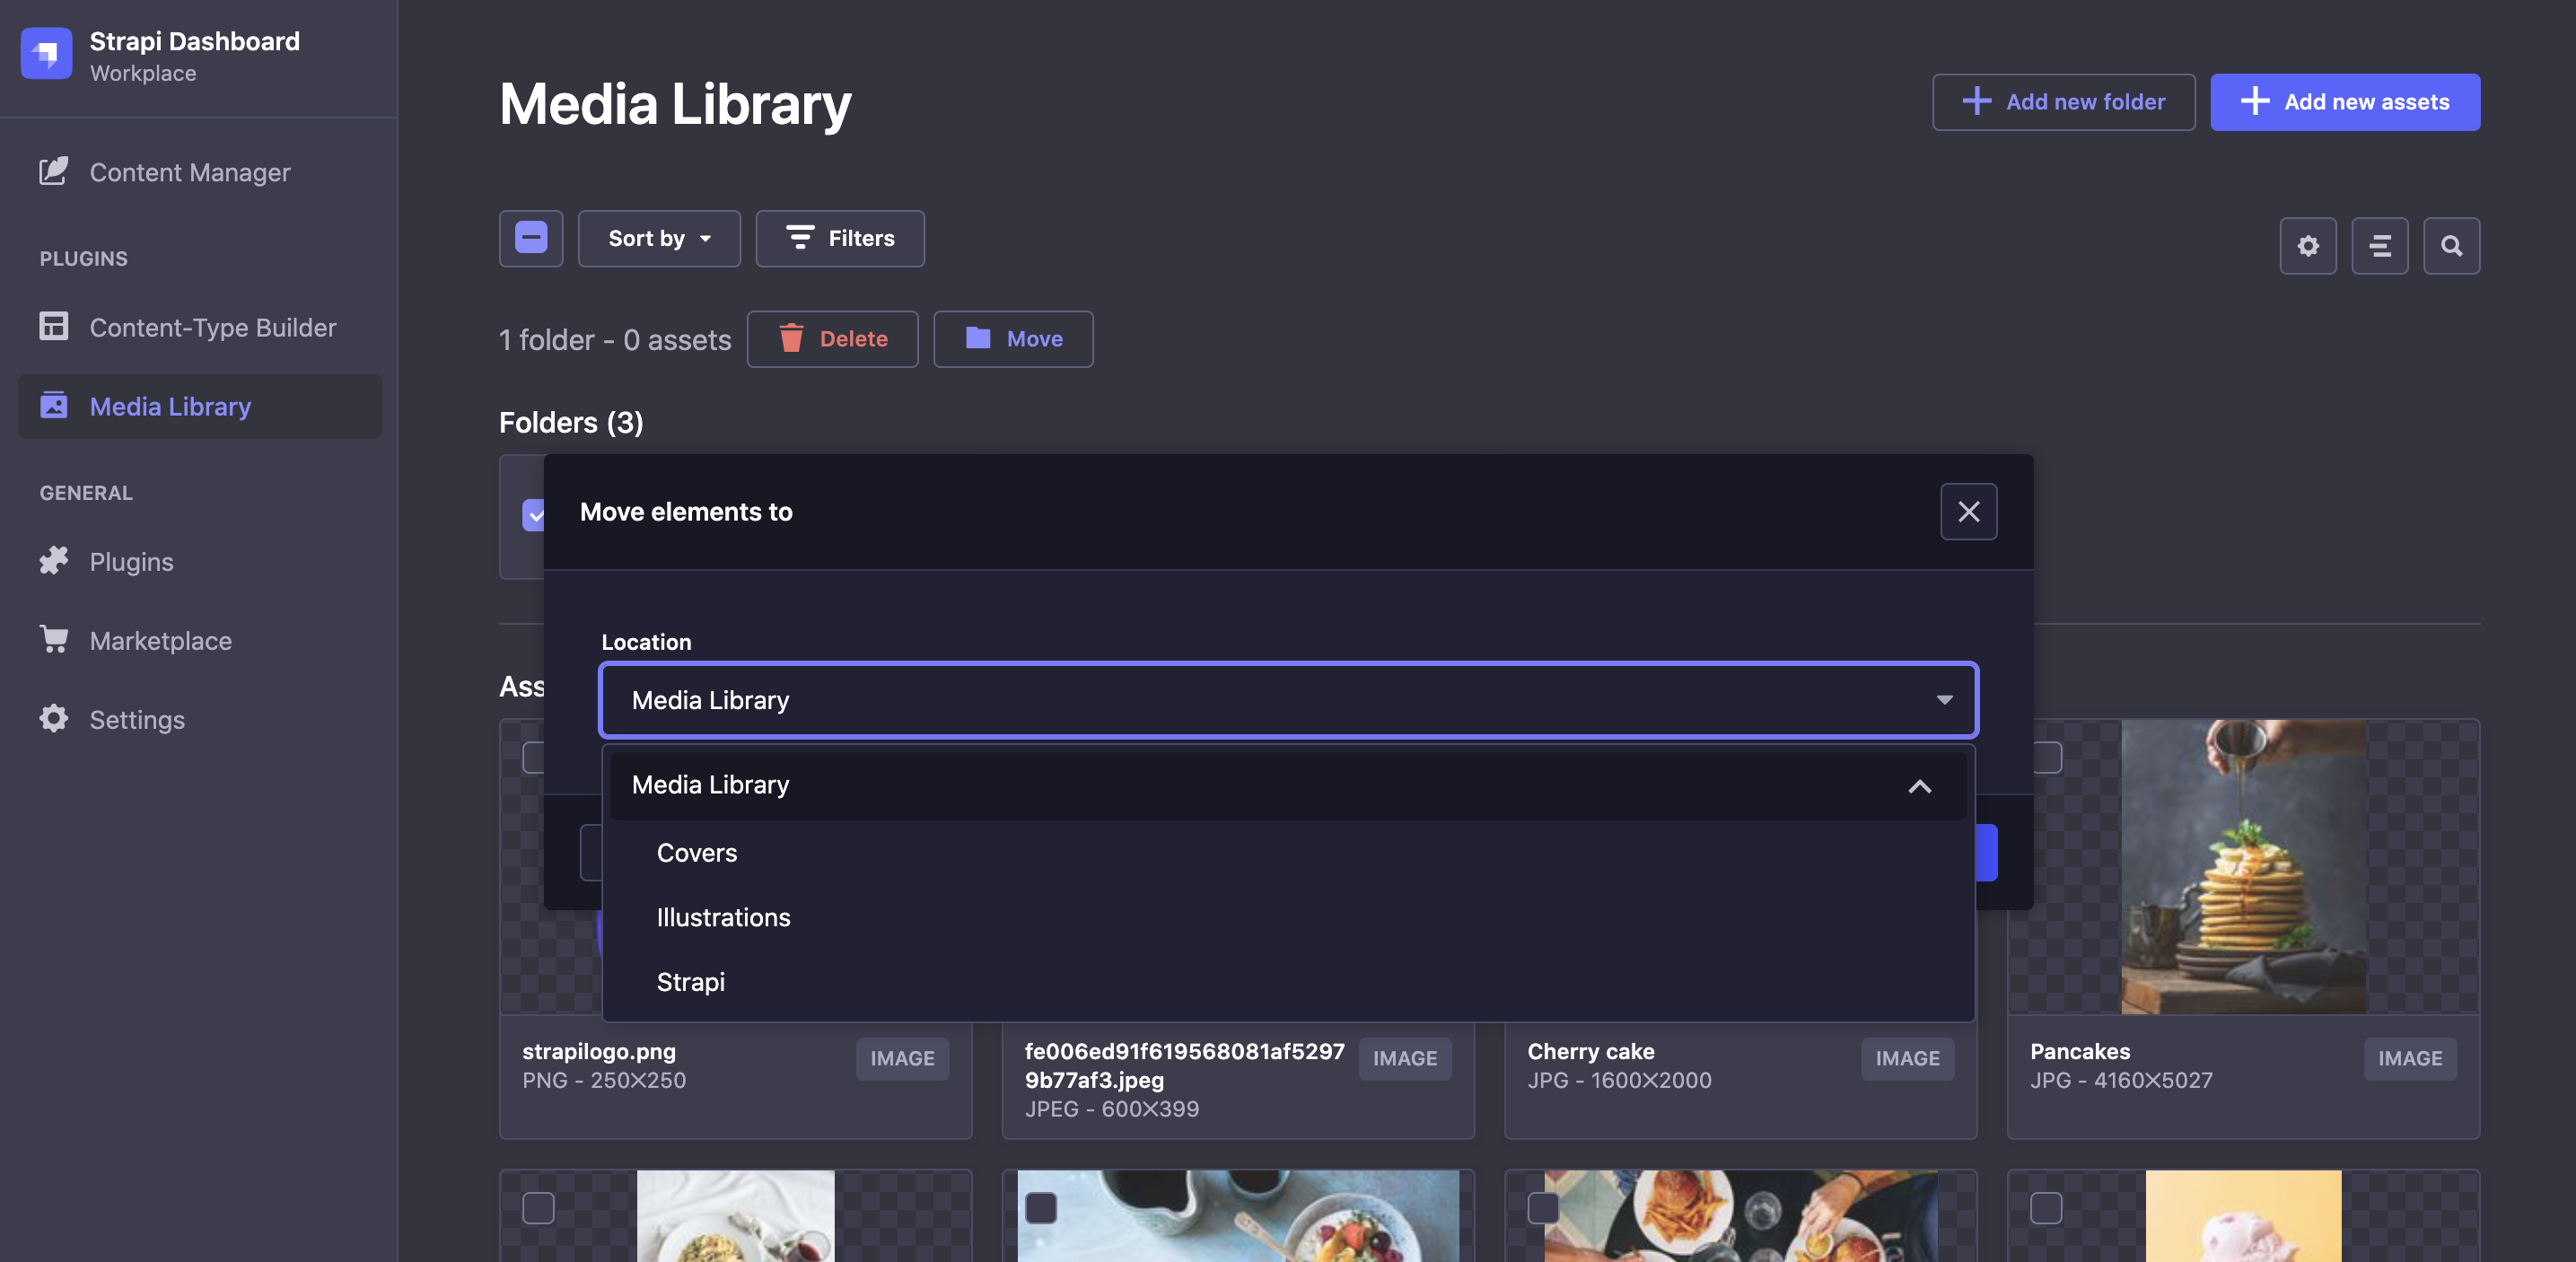Image resolution: width=2576 pixels, height=1262 pixels.
Task: Toggle the select-all indeterminate checkbox
Action: [x=531, y=238]
